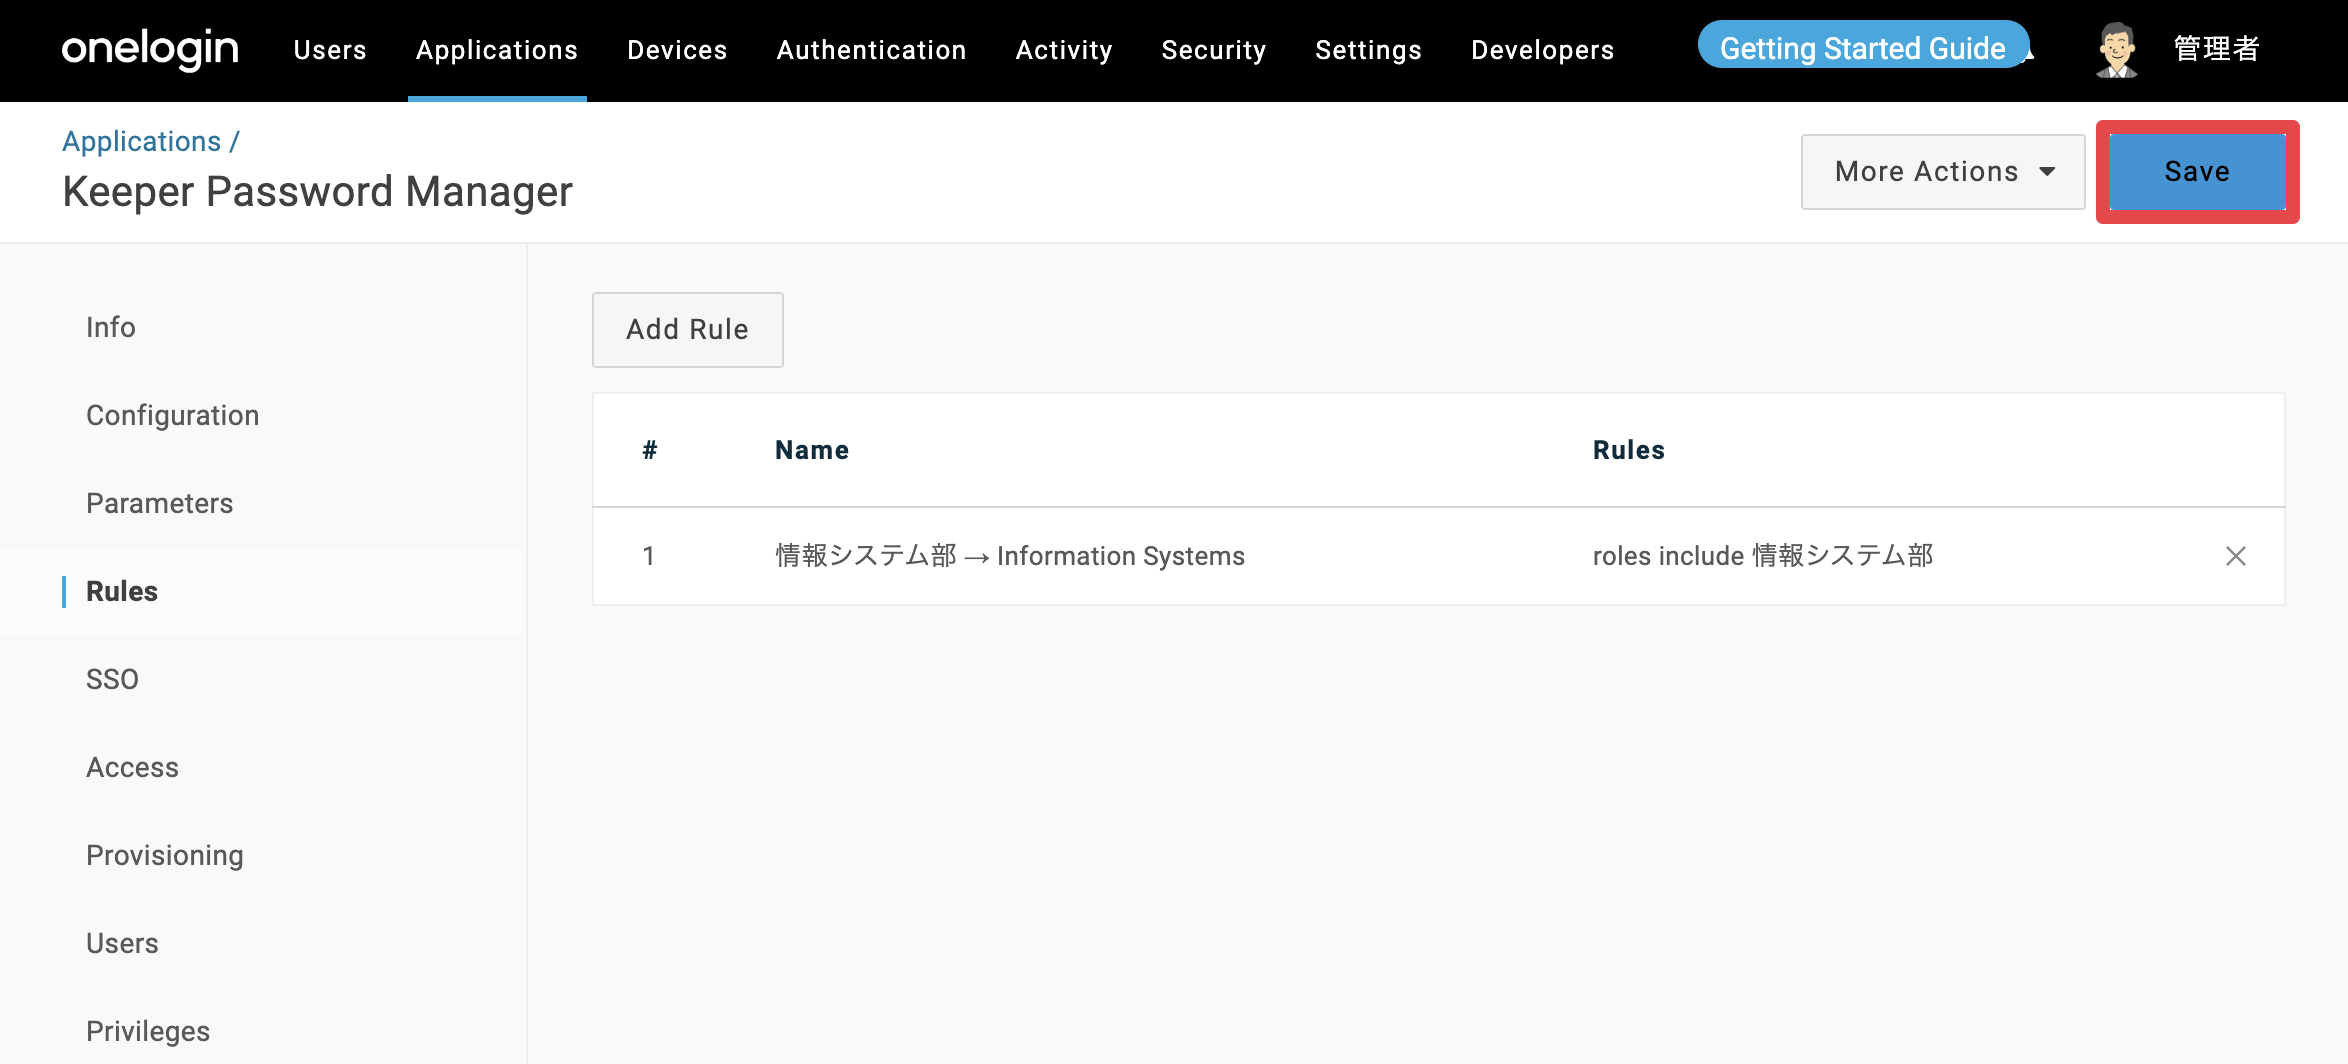2348x1064 pixels.
Task: Open the More Actions dropdown
Action: tap(1943, 172)
